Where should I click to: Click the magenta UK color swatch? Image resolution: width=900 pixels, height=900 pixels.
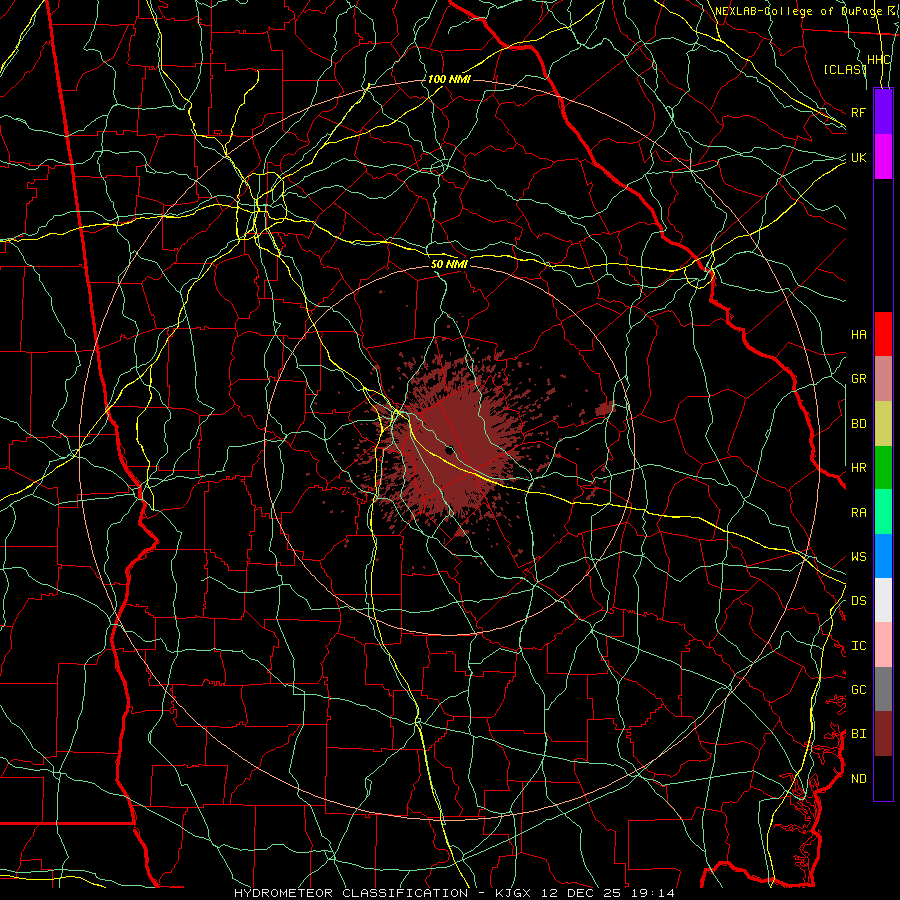[883, 157]
